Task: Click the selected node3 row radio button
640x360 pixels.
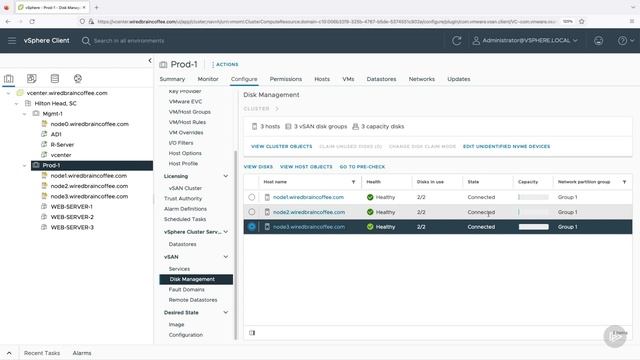Action: point(251,227)
